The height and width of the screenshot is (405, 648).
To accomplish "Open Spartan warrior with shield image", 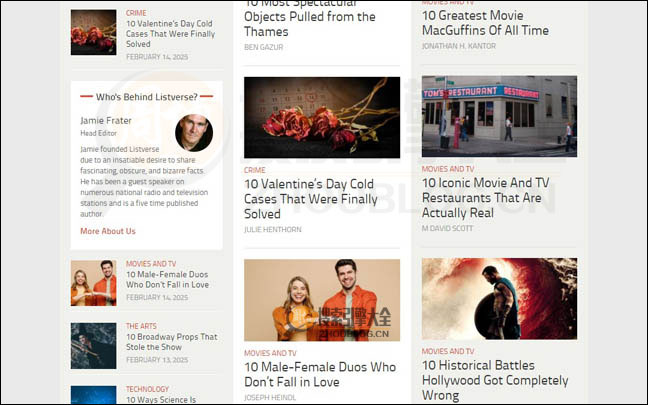I will [499, 299].
